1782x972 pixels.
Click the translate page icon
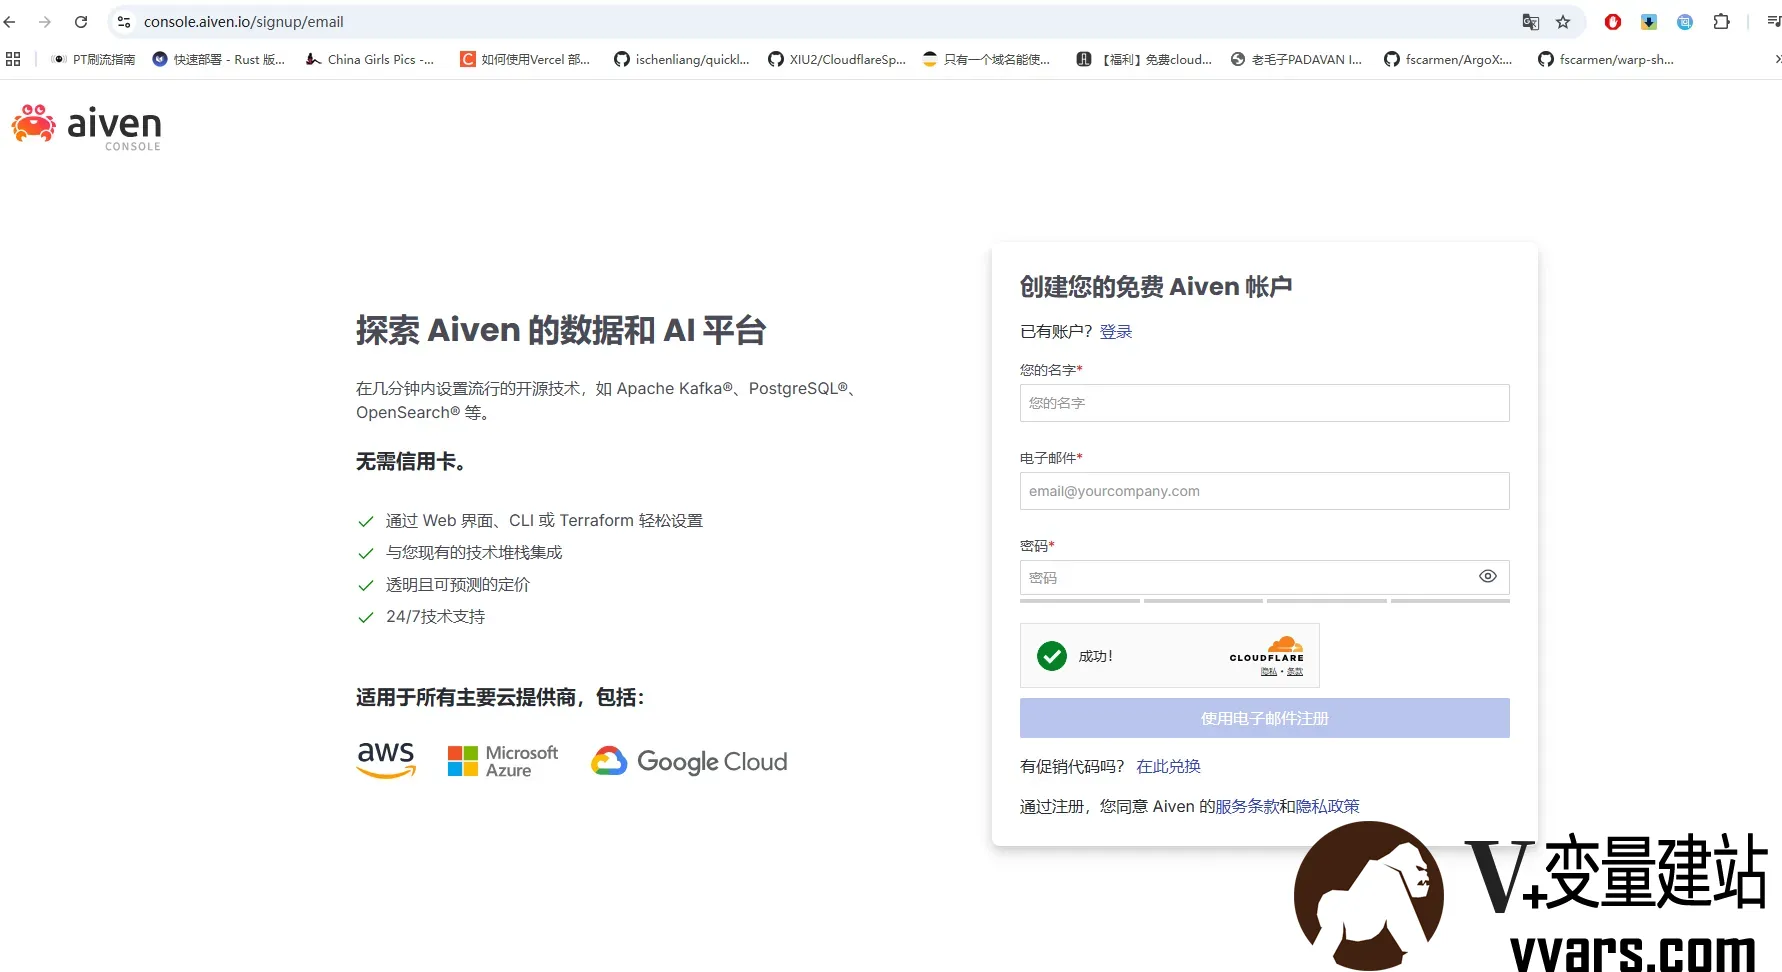(1530, 21)
